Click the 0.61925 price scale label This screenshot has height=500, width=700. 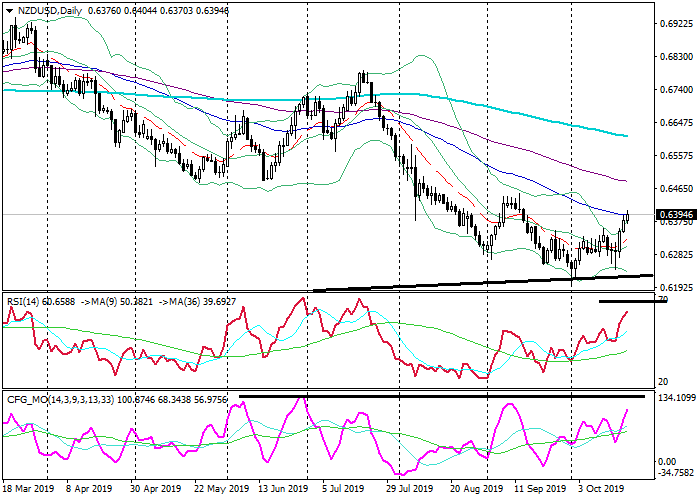pyautogui.click(x=676, y=286)
